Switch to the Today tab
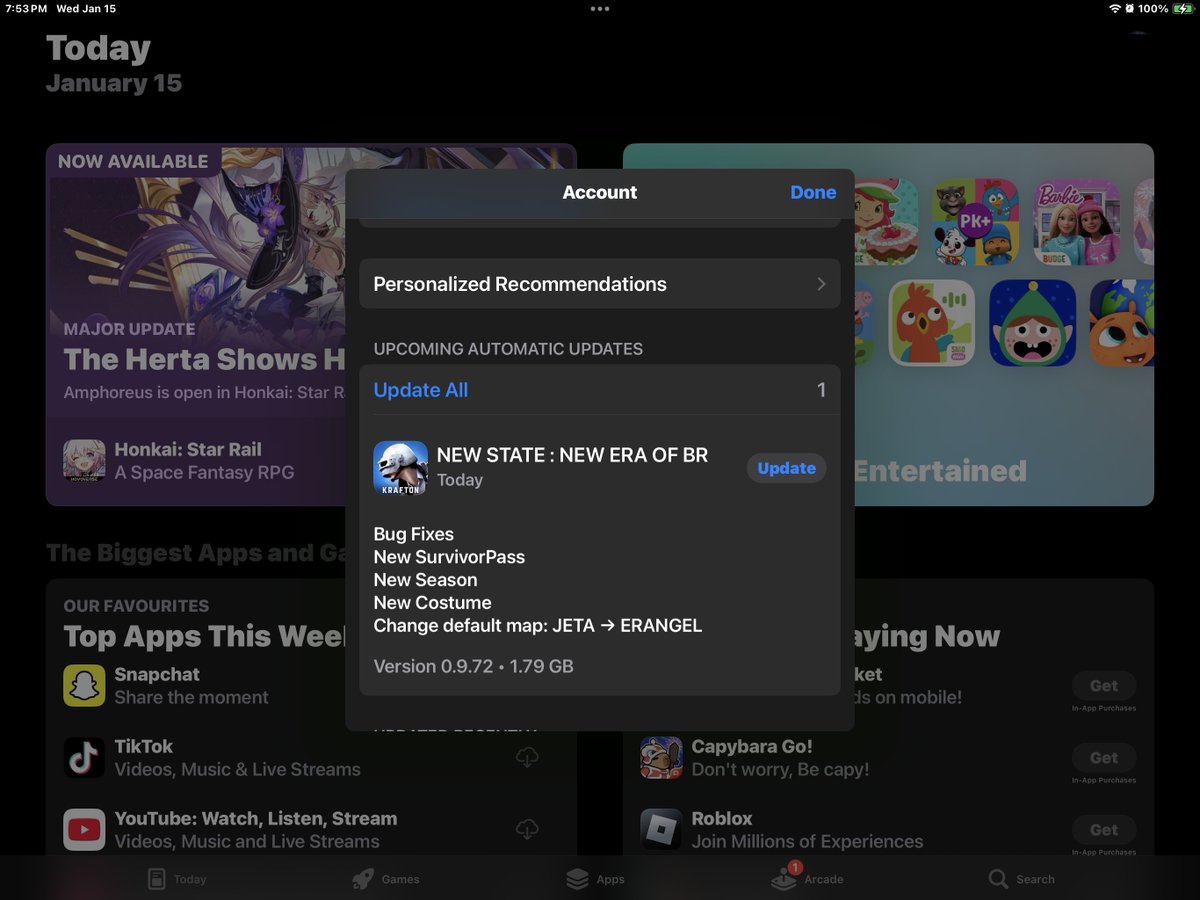 pos(177,879)
